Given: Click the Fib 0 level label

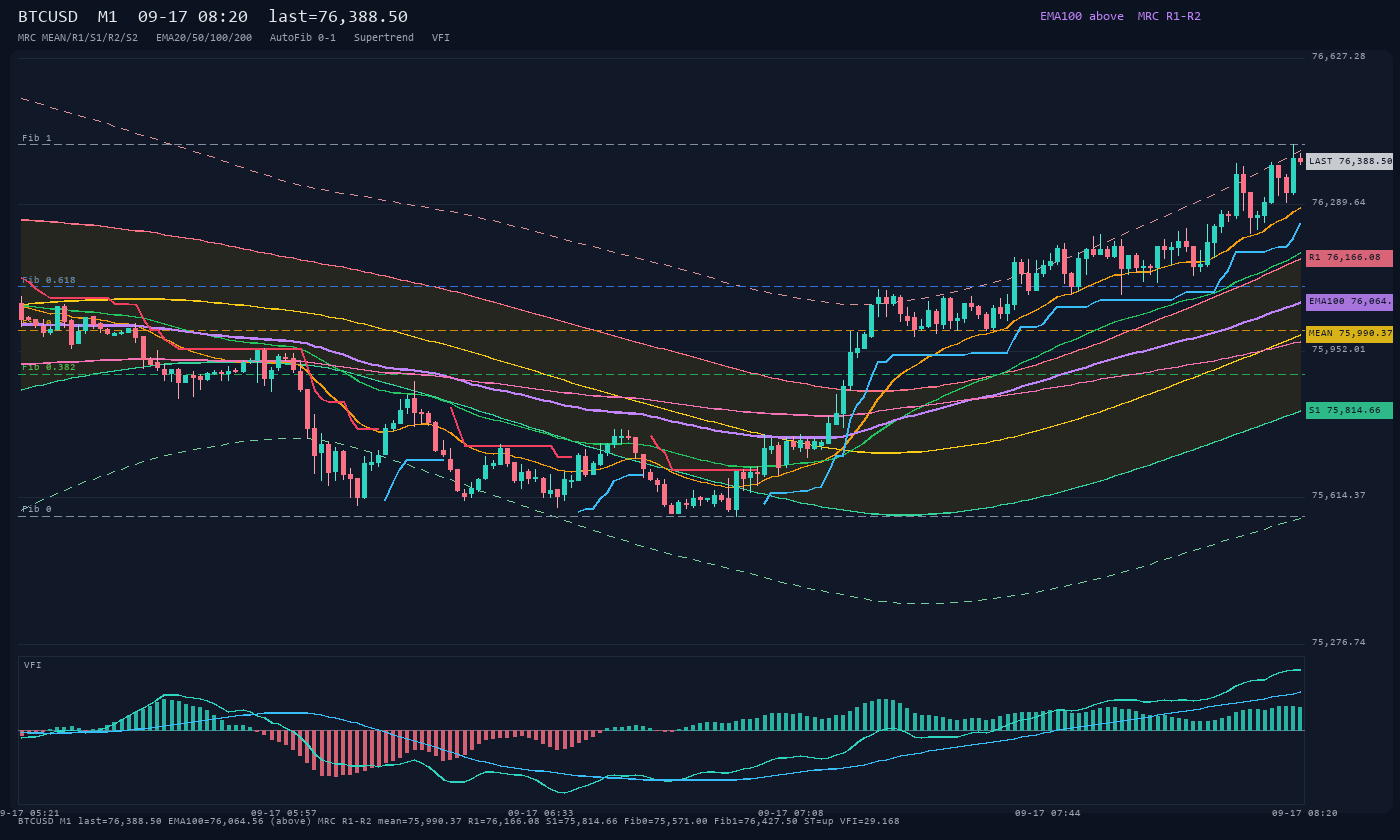Looking at the screenshot, I should click(x=37, y=509).
